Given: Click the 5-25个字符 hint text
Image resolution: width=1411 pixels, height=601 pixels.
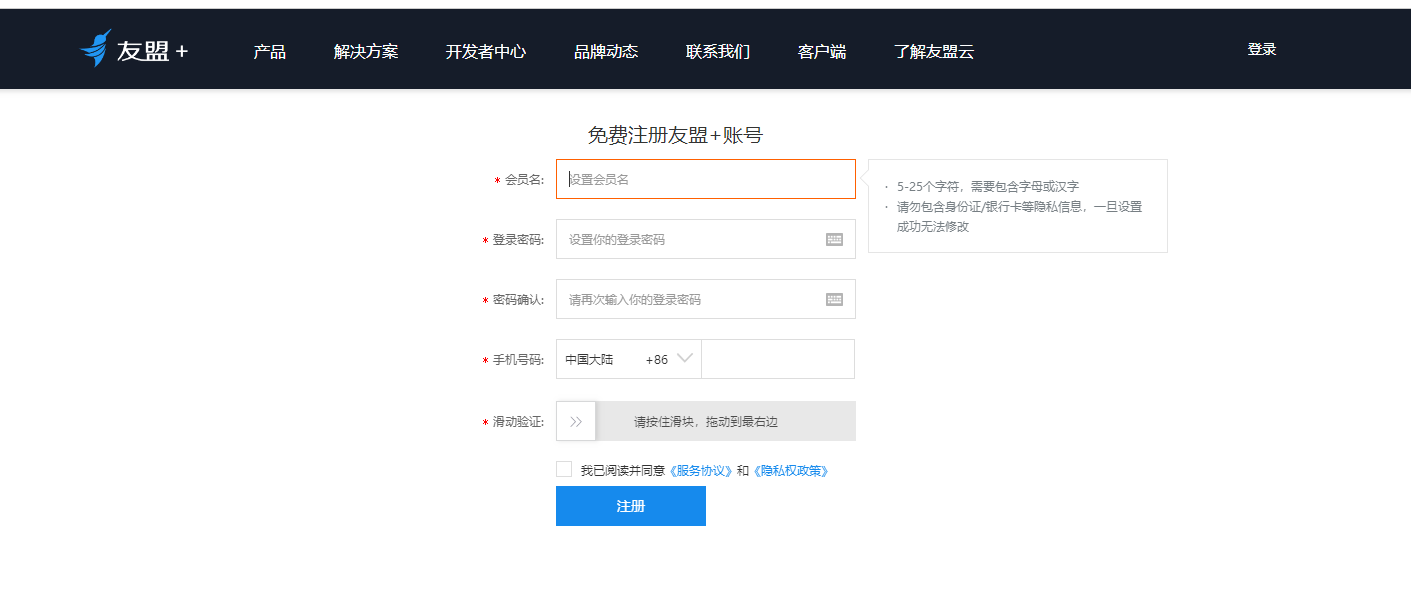Looking at the screenshot, I should click(988, 186).
